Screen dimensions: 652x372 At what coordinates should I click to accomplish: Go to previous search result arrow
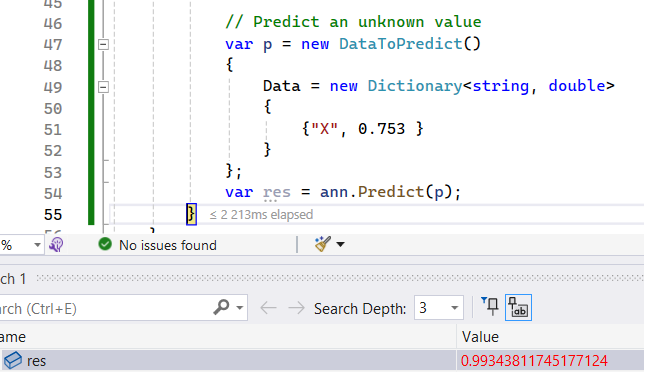pos(268,308)
